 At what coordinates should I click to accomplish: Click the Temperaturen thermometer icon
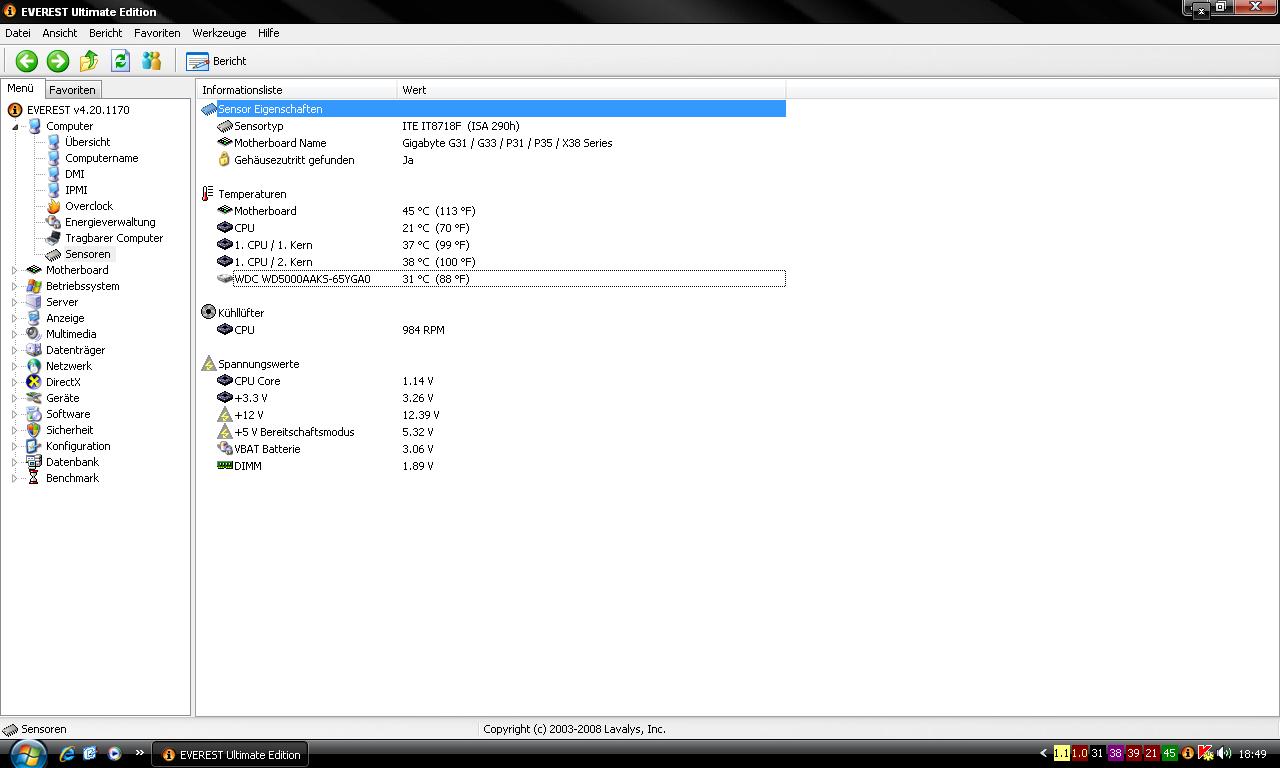click(x=208, y=194)
